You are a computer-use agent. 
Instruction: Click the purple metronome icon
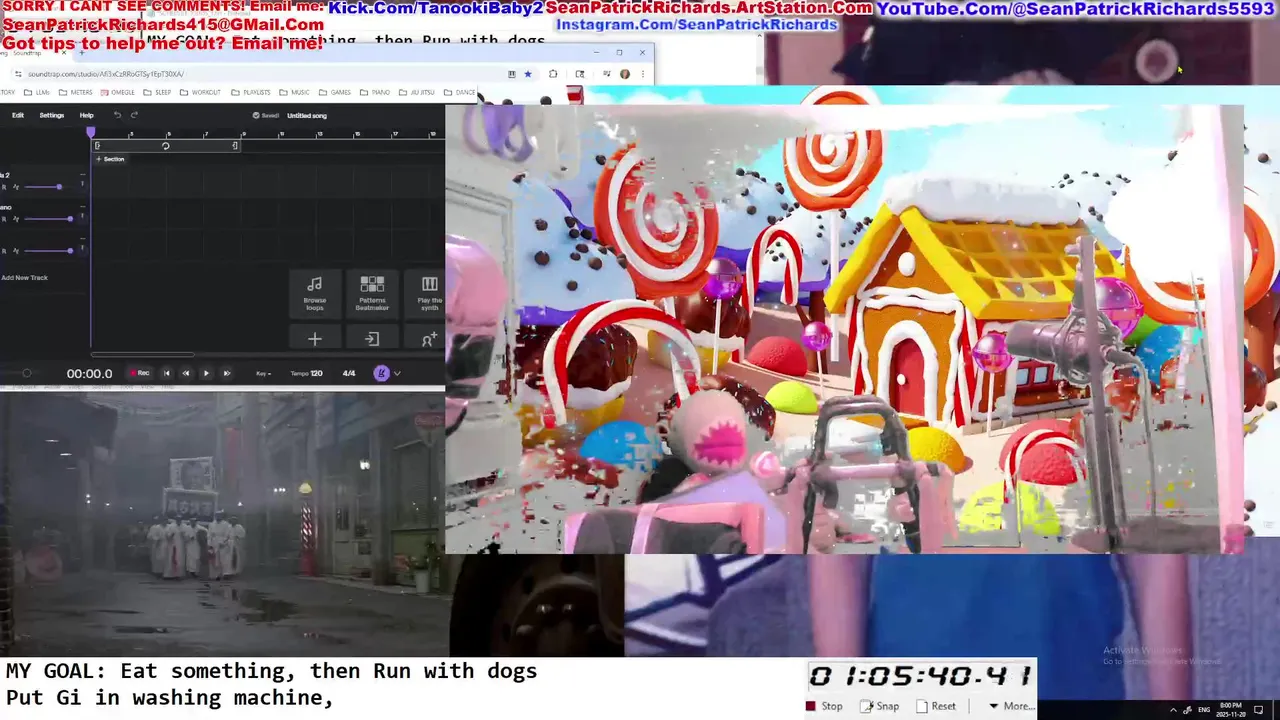click(381, 373)
